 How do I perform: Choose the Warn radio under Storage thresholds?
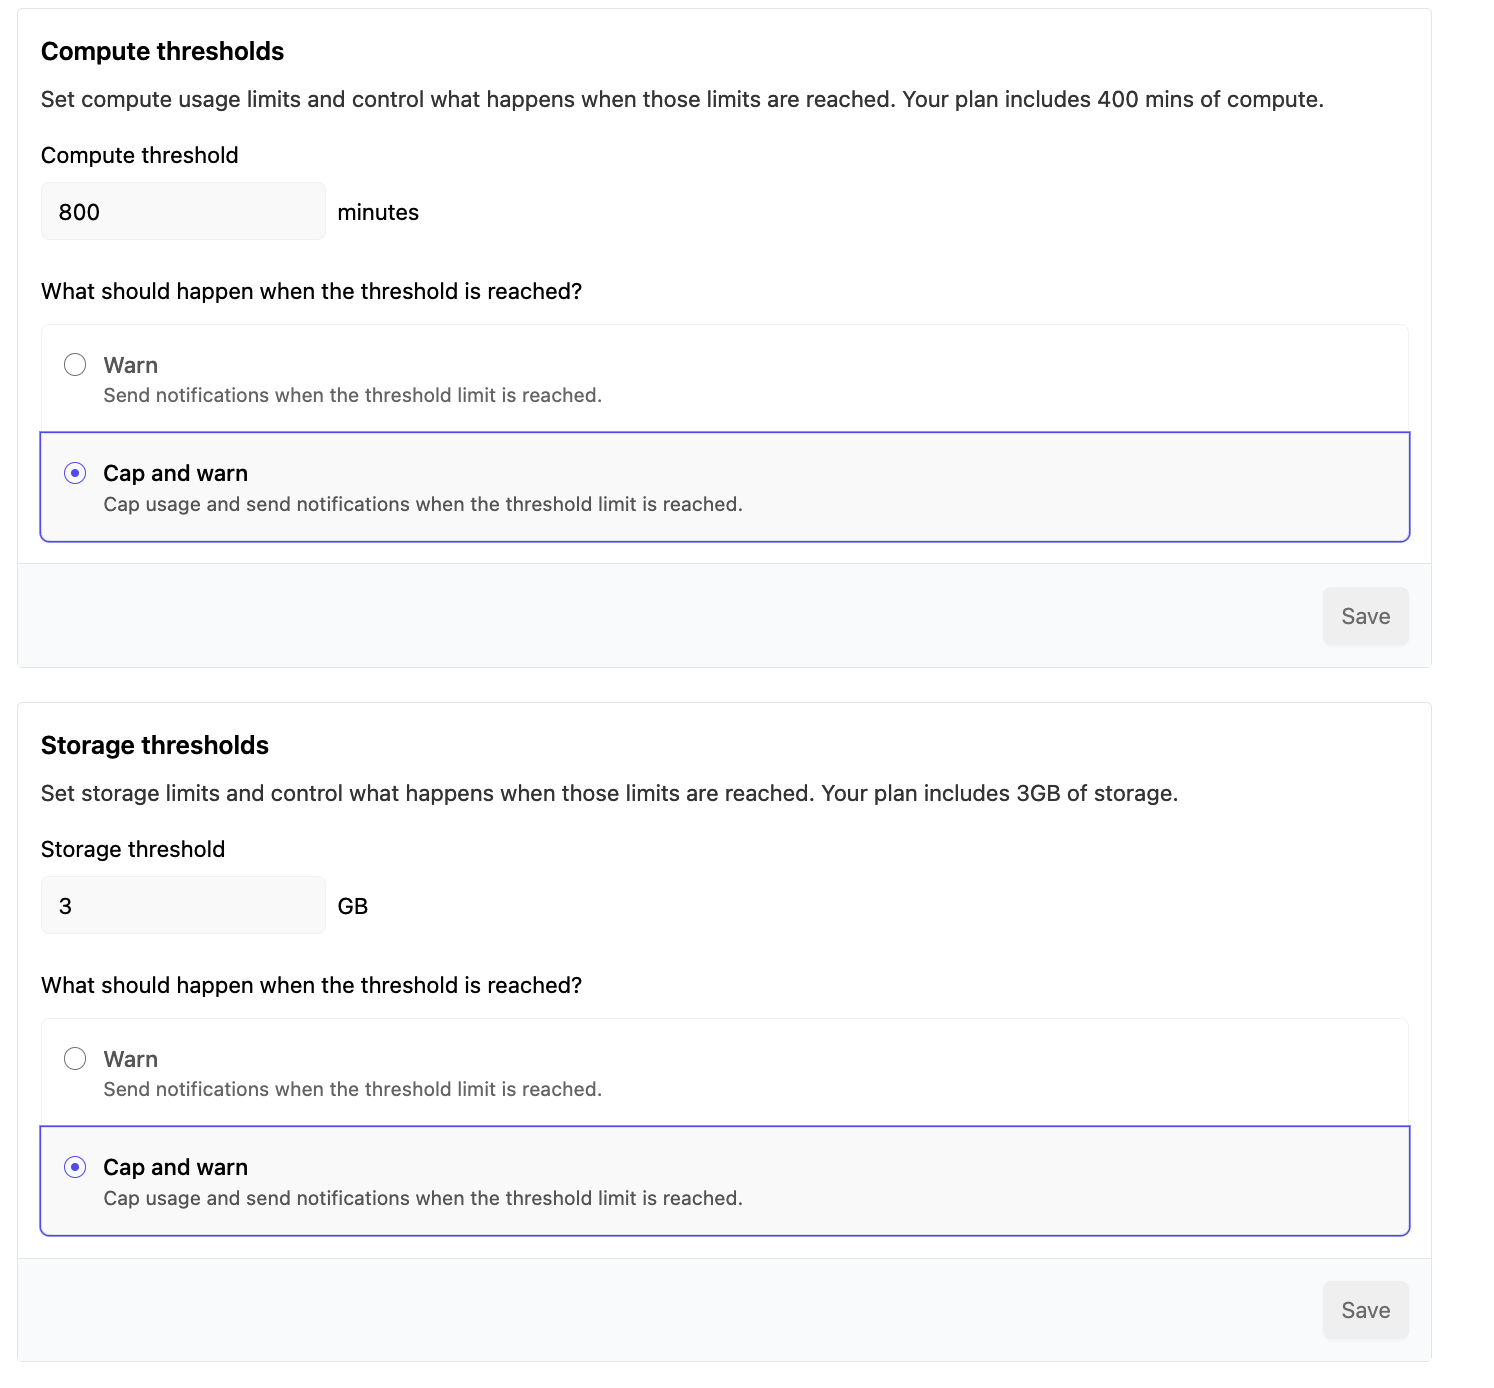coord(75,1059)
